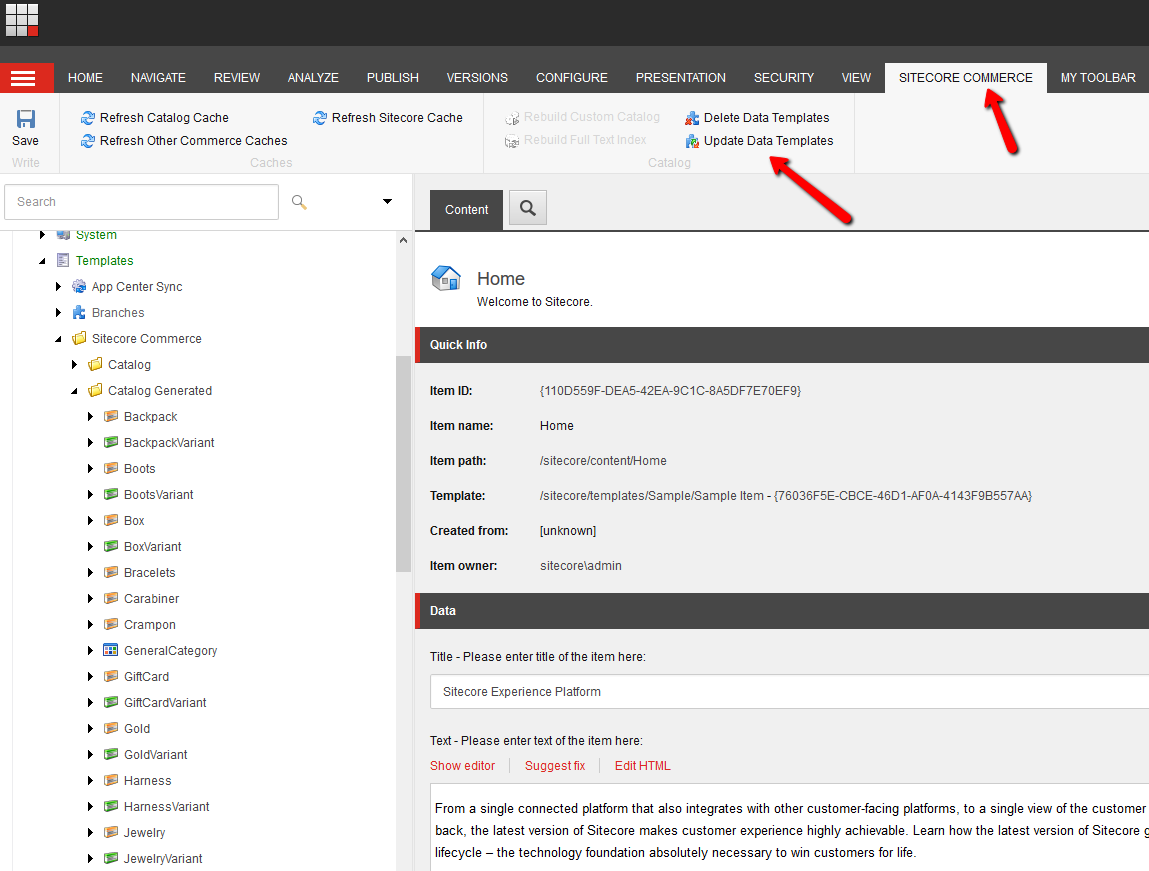Open the search options dropdown arrow
1149x871 pixels.
point(388,201)
